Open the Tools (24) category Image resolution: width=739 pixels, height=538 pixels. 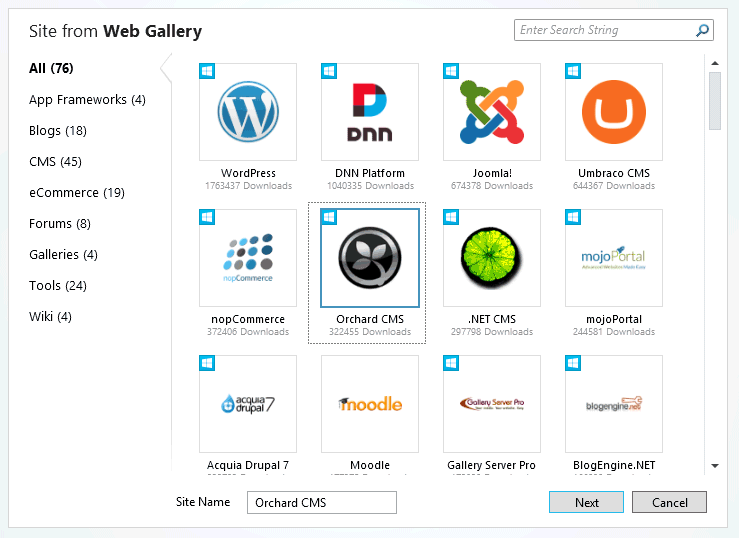tap(58, 285)
